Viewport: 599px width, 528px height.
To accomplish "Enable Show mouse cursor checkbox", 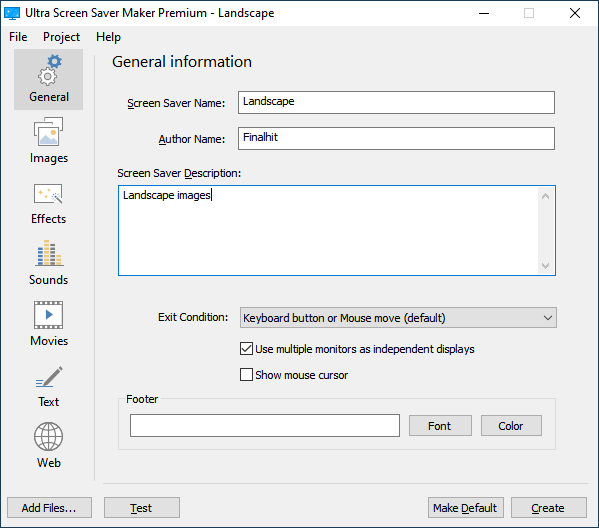I will (246, 375).
